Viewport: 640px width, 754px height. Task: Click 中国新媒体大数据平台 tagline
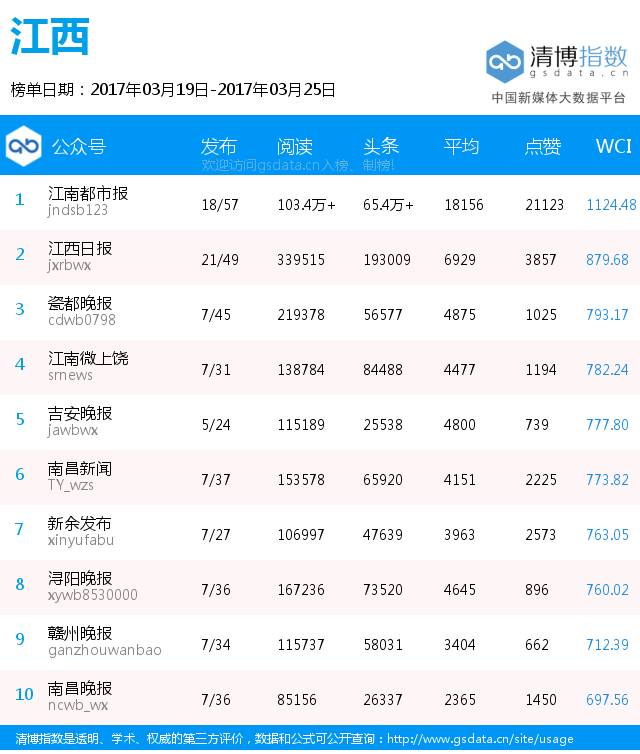[x=558, y=98]
